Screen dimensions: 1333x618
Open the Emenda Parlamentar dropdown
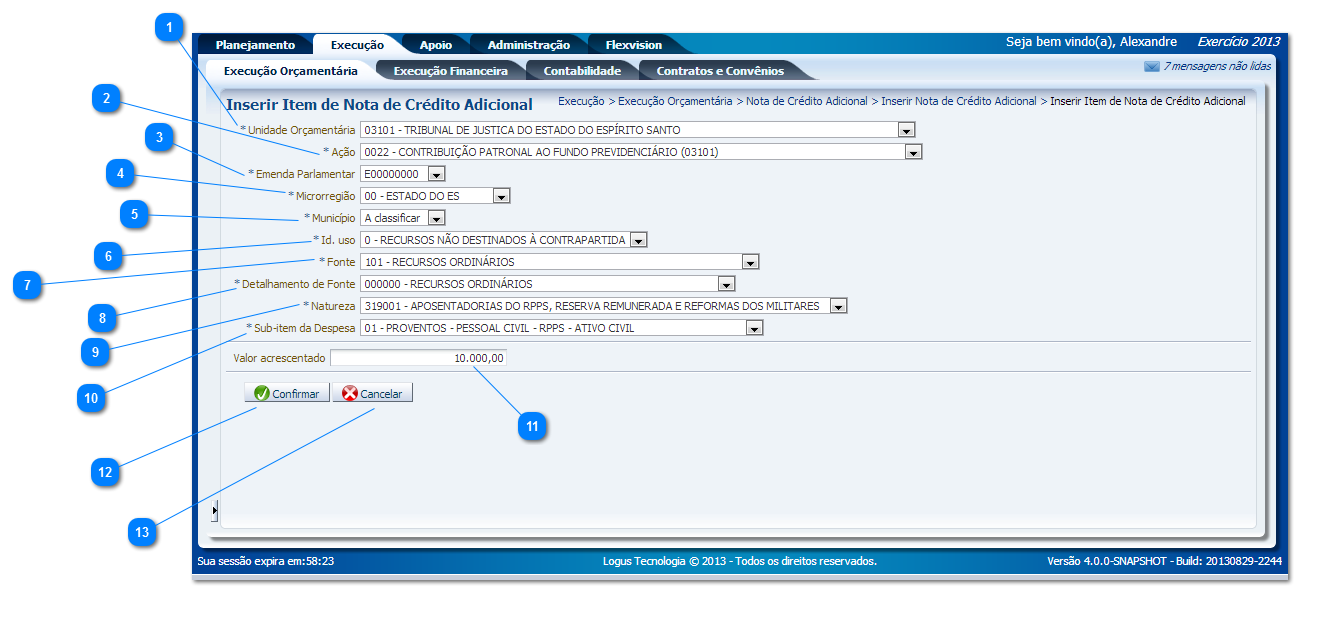click(436, 174)
